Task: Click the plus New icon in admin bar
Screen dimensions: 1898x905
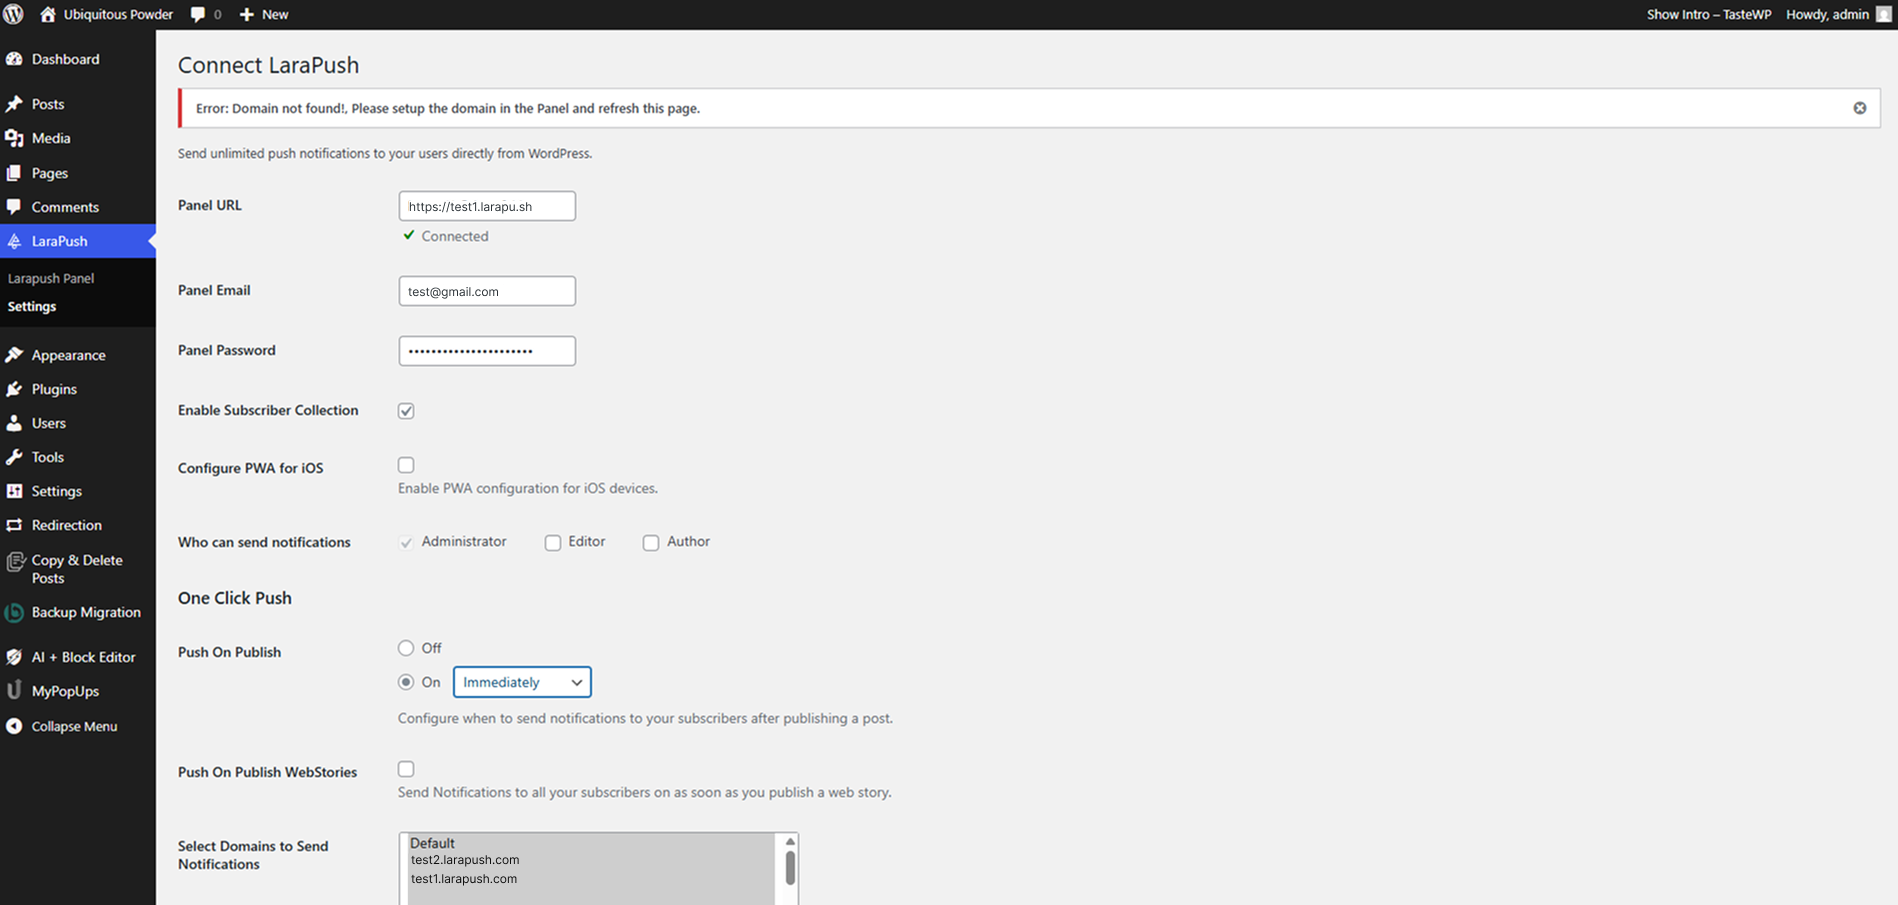Action: coord(247,14)
